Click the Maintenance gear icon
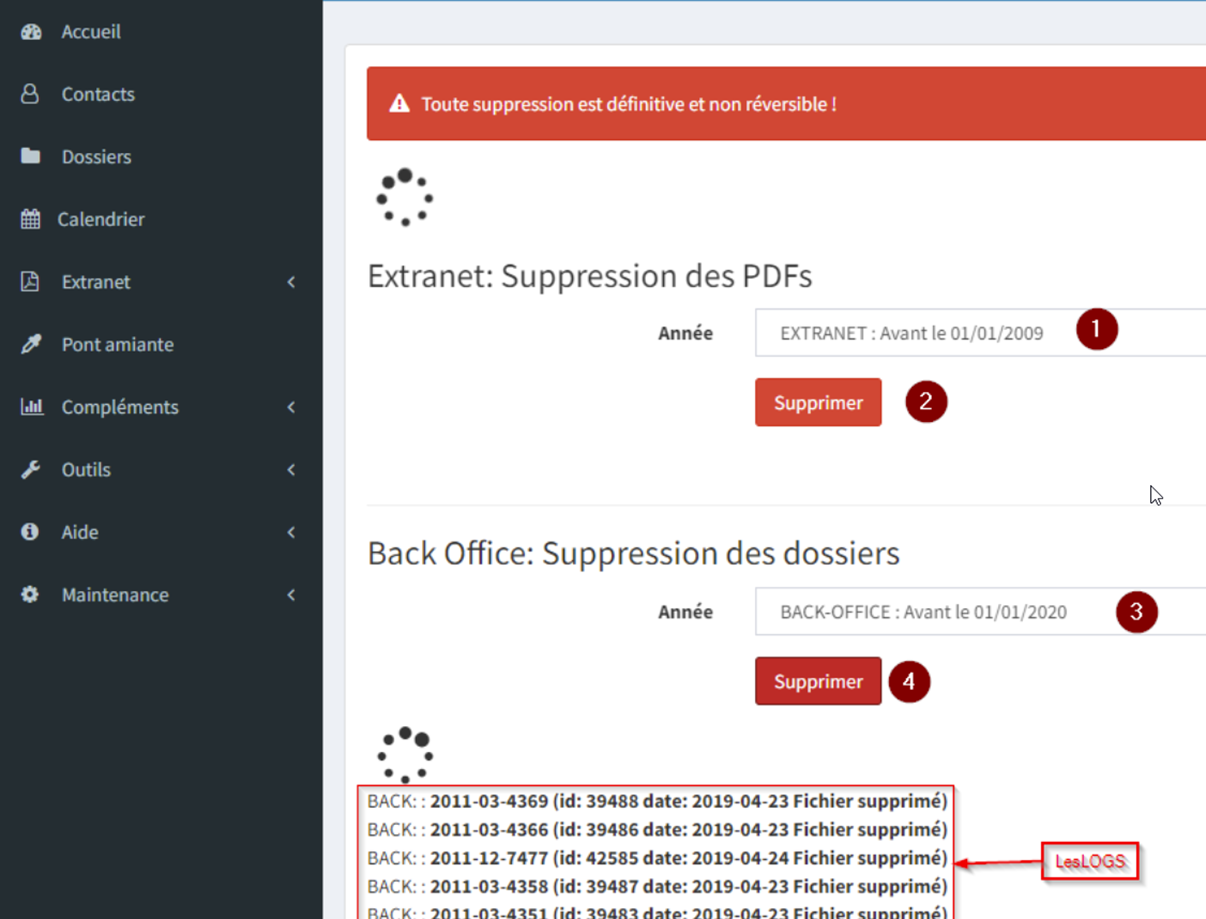 click(x=30, y=595)
